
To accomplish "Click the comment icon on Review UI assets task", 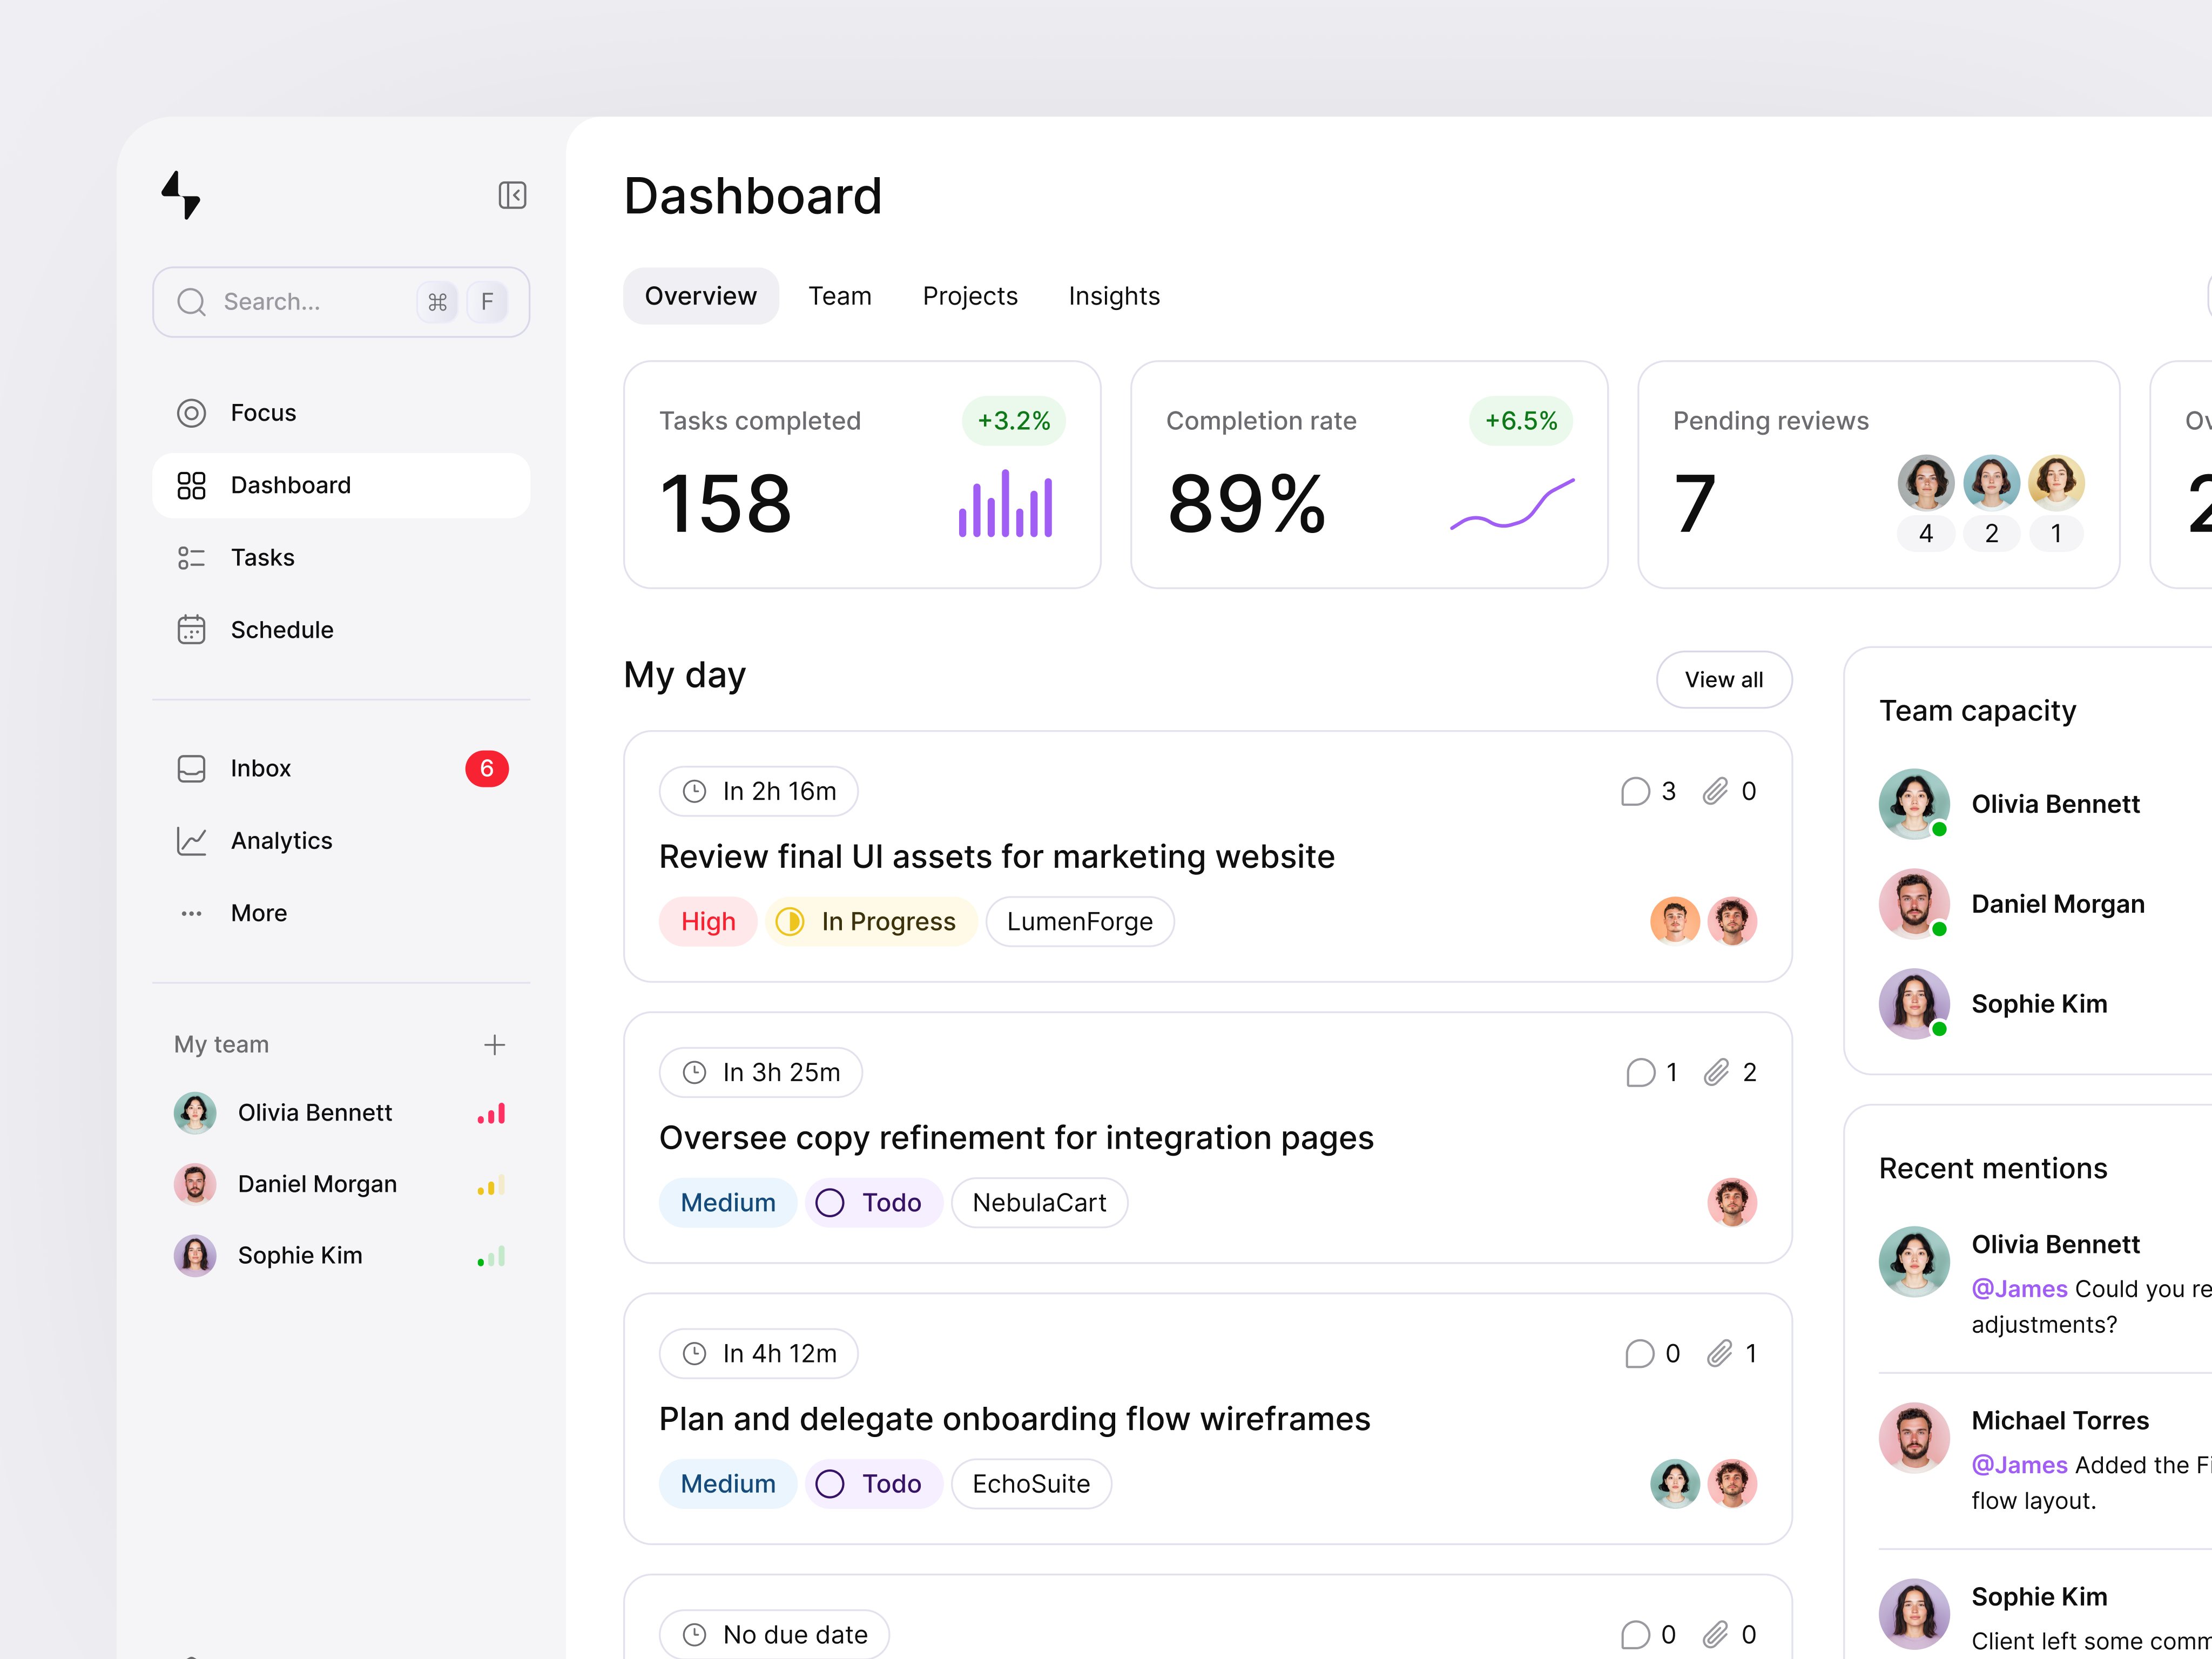I will click(x=1635, y=792).
